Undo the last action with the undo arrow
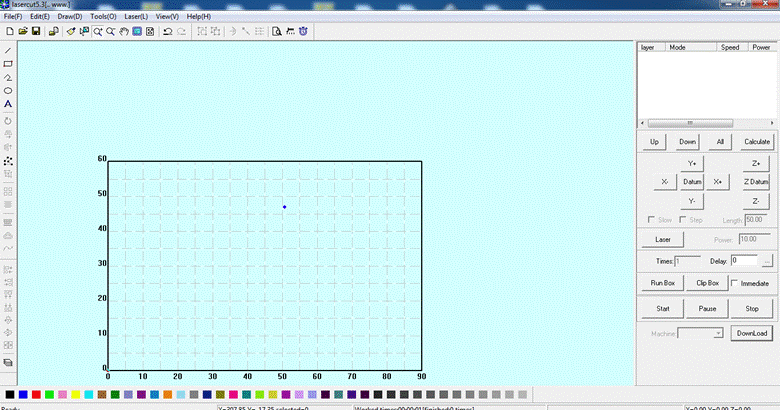The height and width of the screenshot is (410, 780). [x=168, y=31]
